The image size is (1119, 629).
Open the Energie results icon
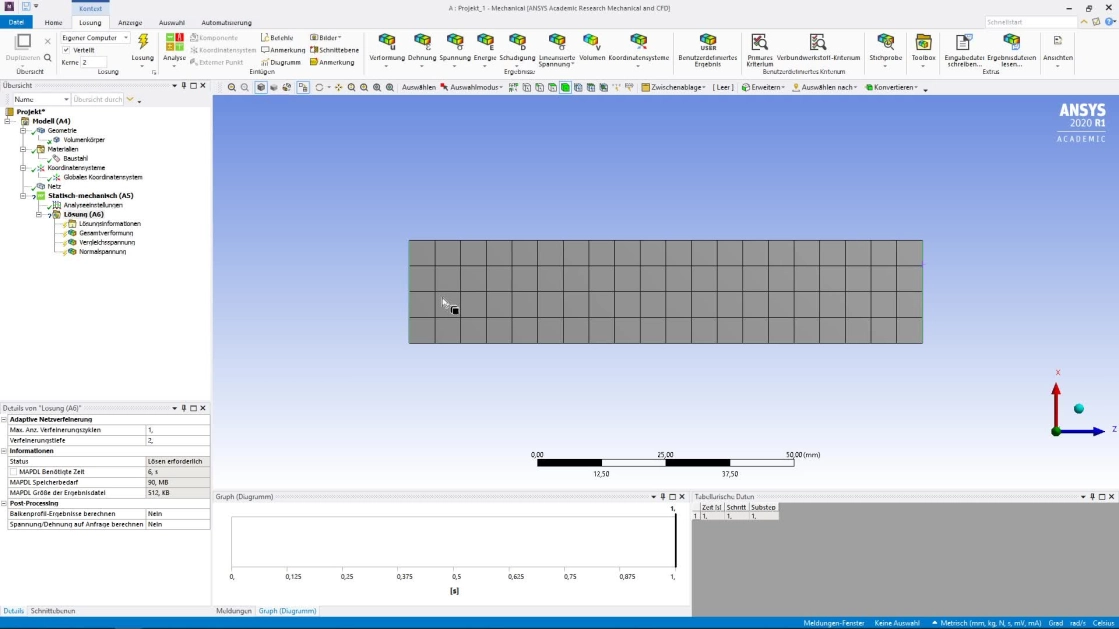point(485,42)
